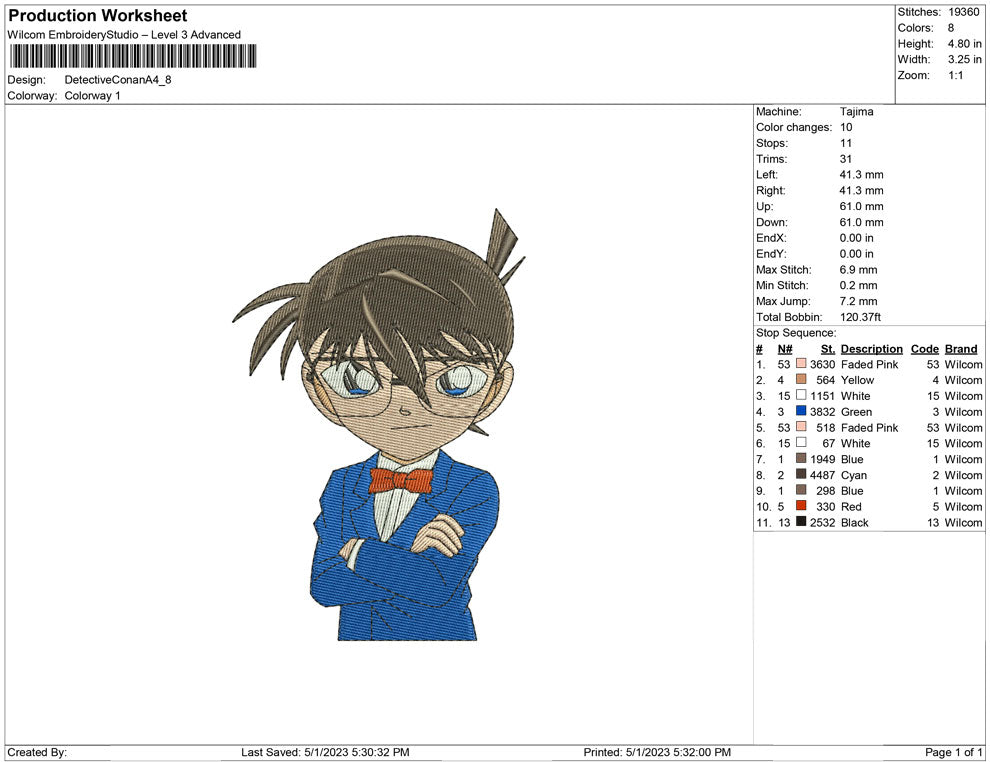Image resolution: width=990 pixels, height=762 pixels.
Task: Click the Wilcom EmbroideryStudio Level 3 Advanced text
Action: pyautogui.click(x=124, y=35)
